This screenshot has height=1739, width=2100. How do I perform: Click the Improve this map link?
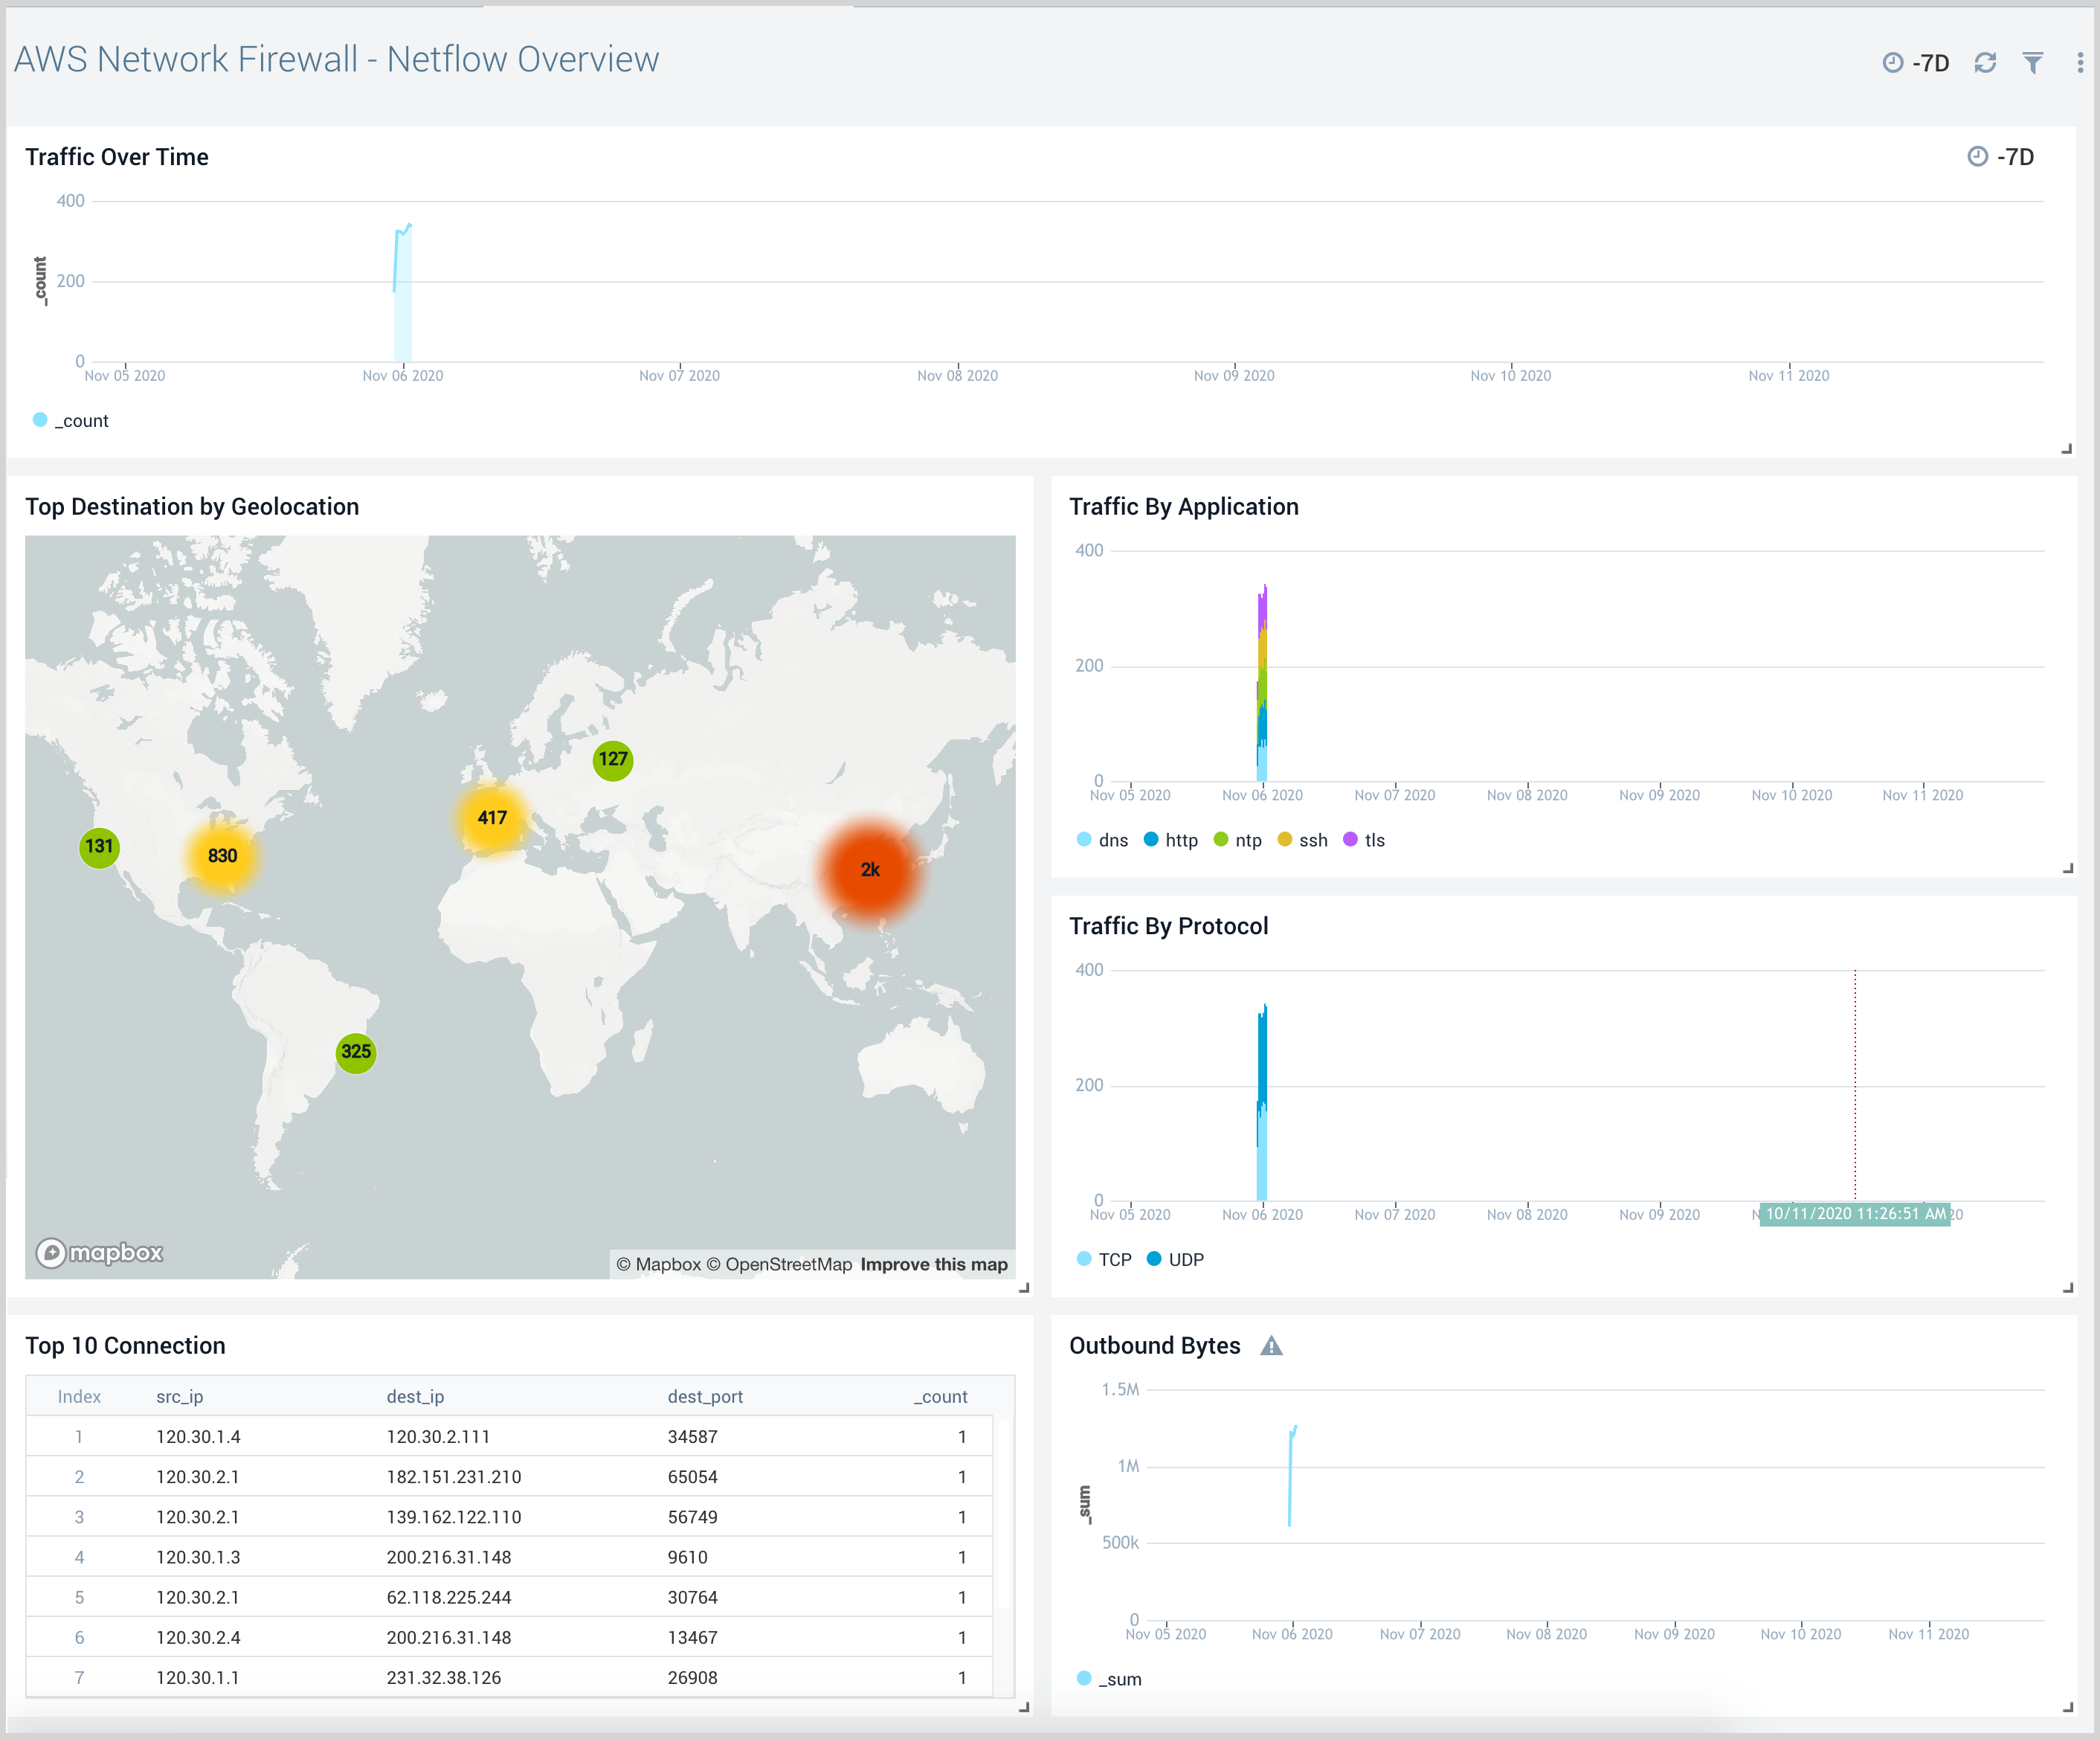933,1264
